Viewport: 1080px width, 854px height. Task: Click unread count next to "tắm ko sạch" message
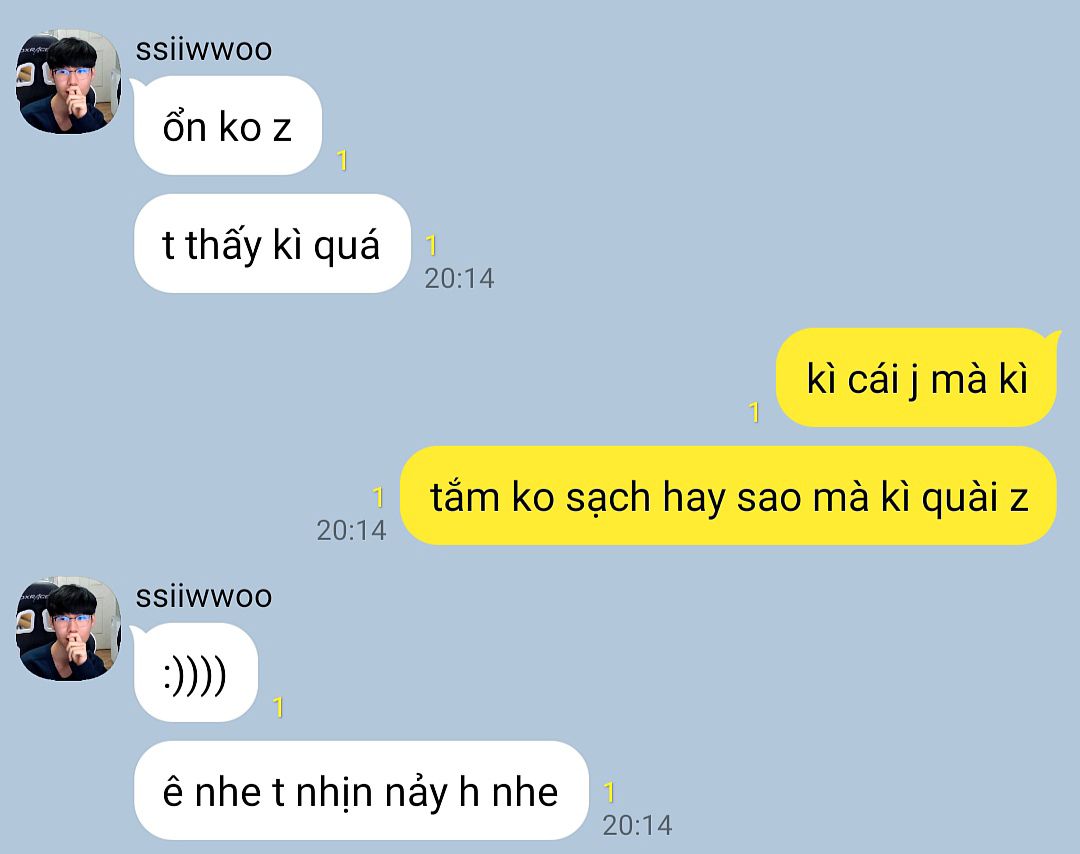[378, 497]
